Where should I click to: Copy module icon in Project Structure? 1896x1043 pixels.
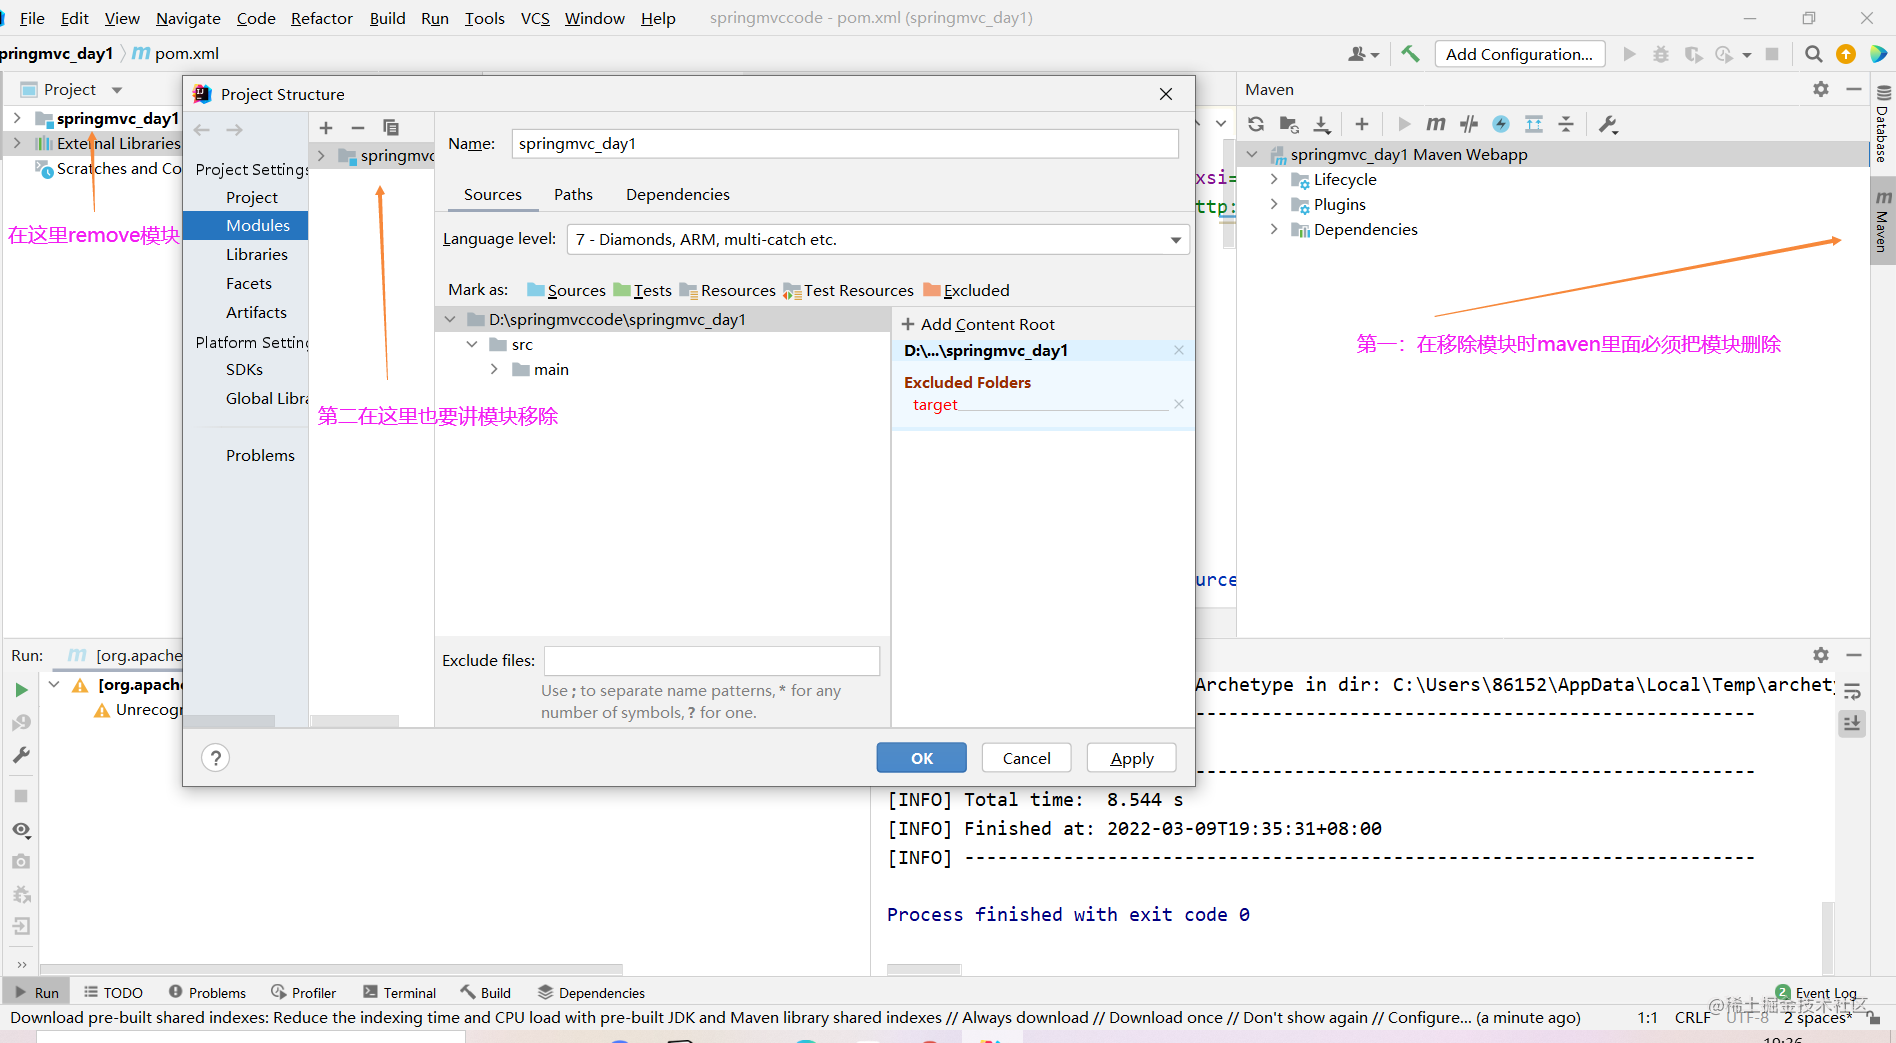click(391, 128)
